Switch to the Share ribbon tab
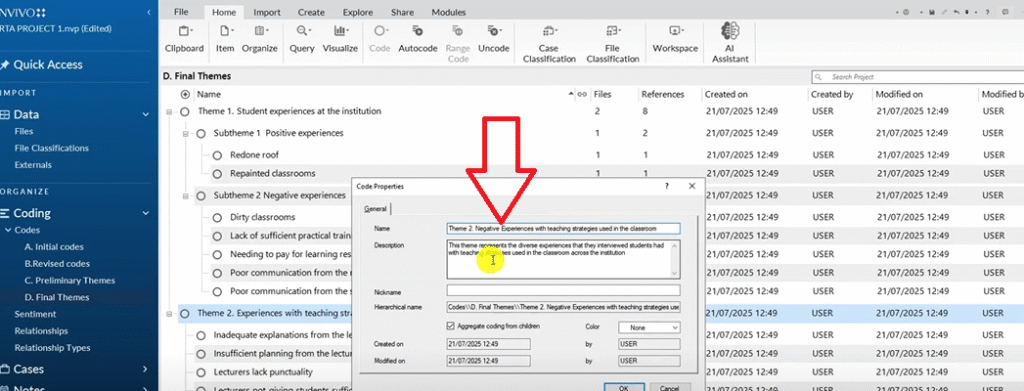Viewport: 1024px width, 391px height. click(x=402, y=12)
